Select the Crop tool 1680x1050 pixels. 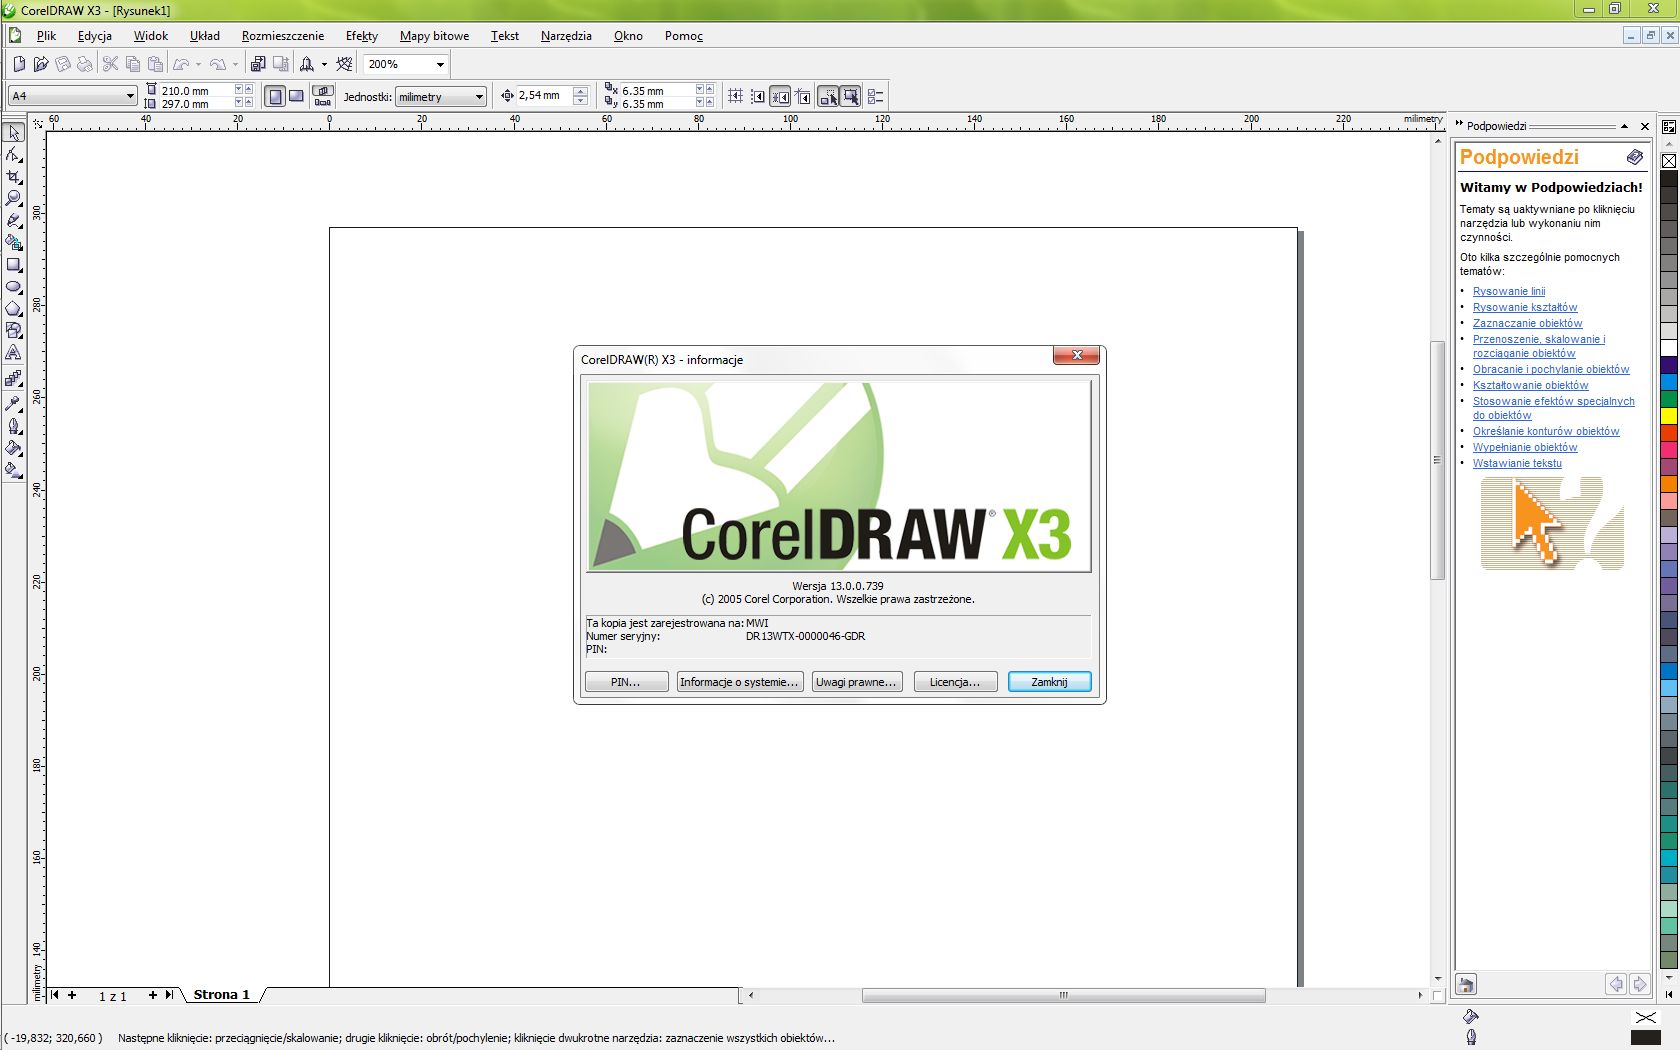(x=14, y=177)
